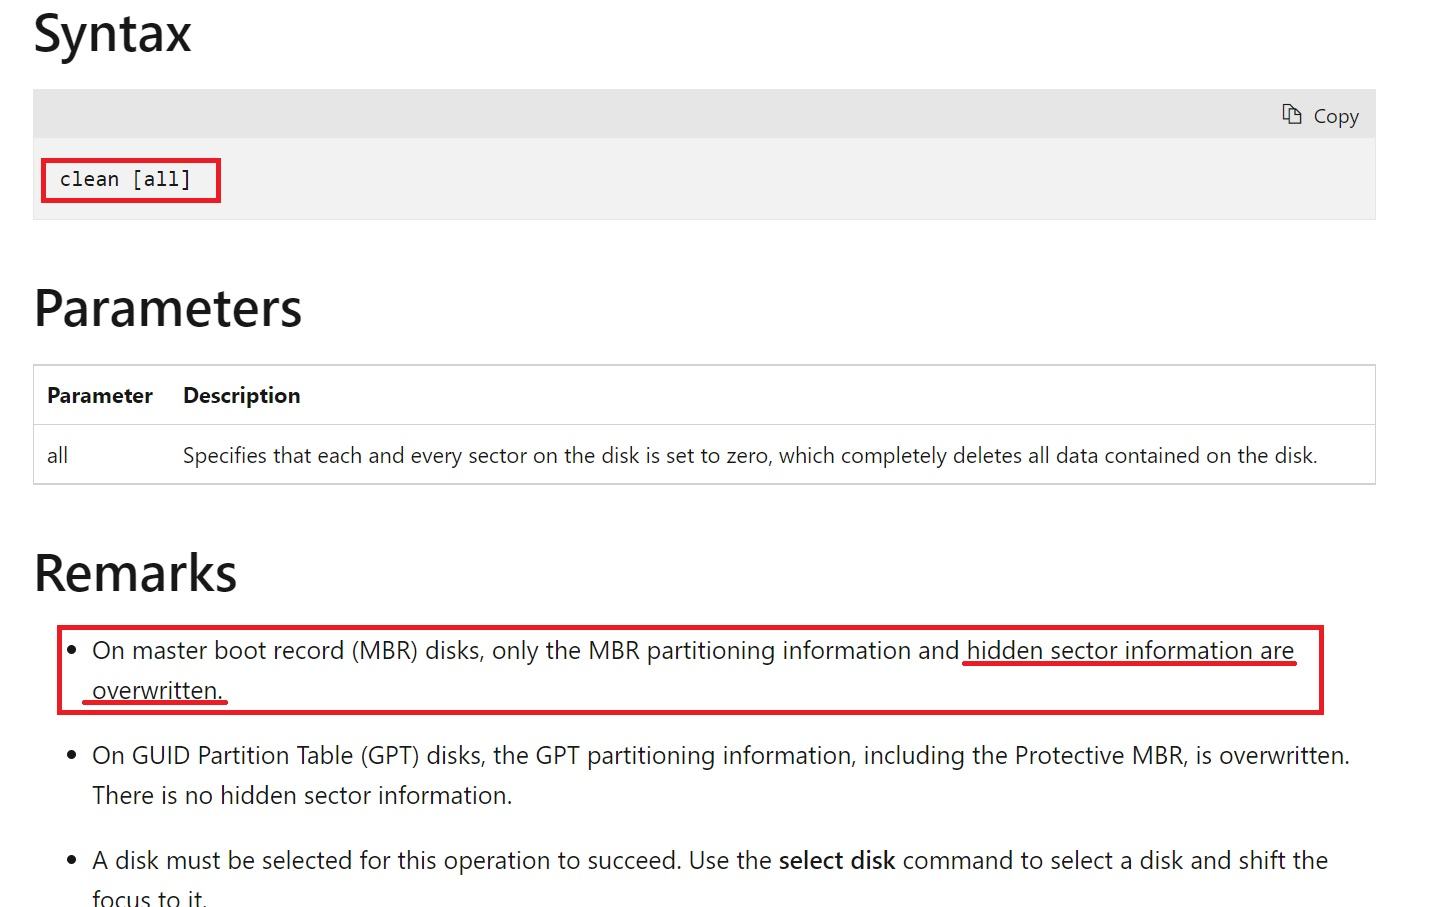Click the sentence "There is no hidden sector information."
The height and width of the screenshot is (907, 1437).
[302, 795]
